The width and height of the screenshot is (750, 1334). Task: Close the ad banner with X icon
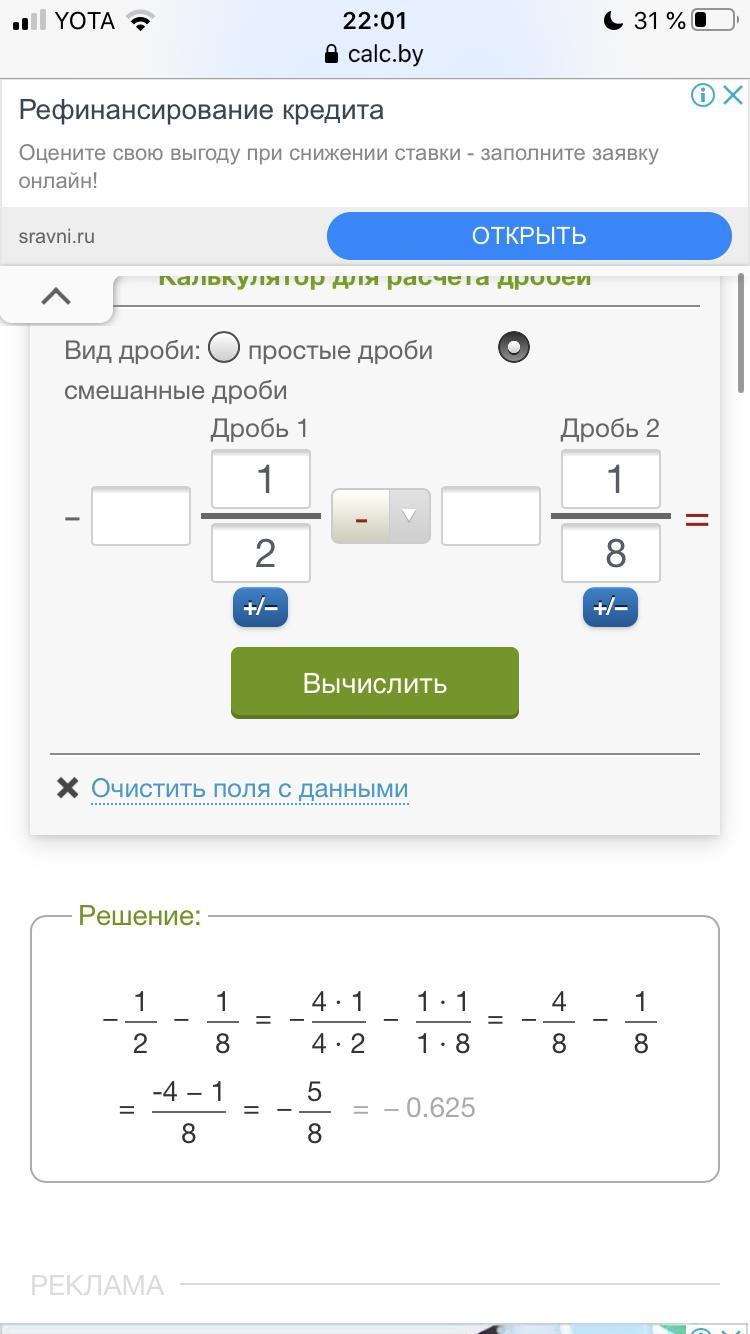[x=733, y=95]
